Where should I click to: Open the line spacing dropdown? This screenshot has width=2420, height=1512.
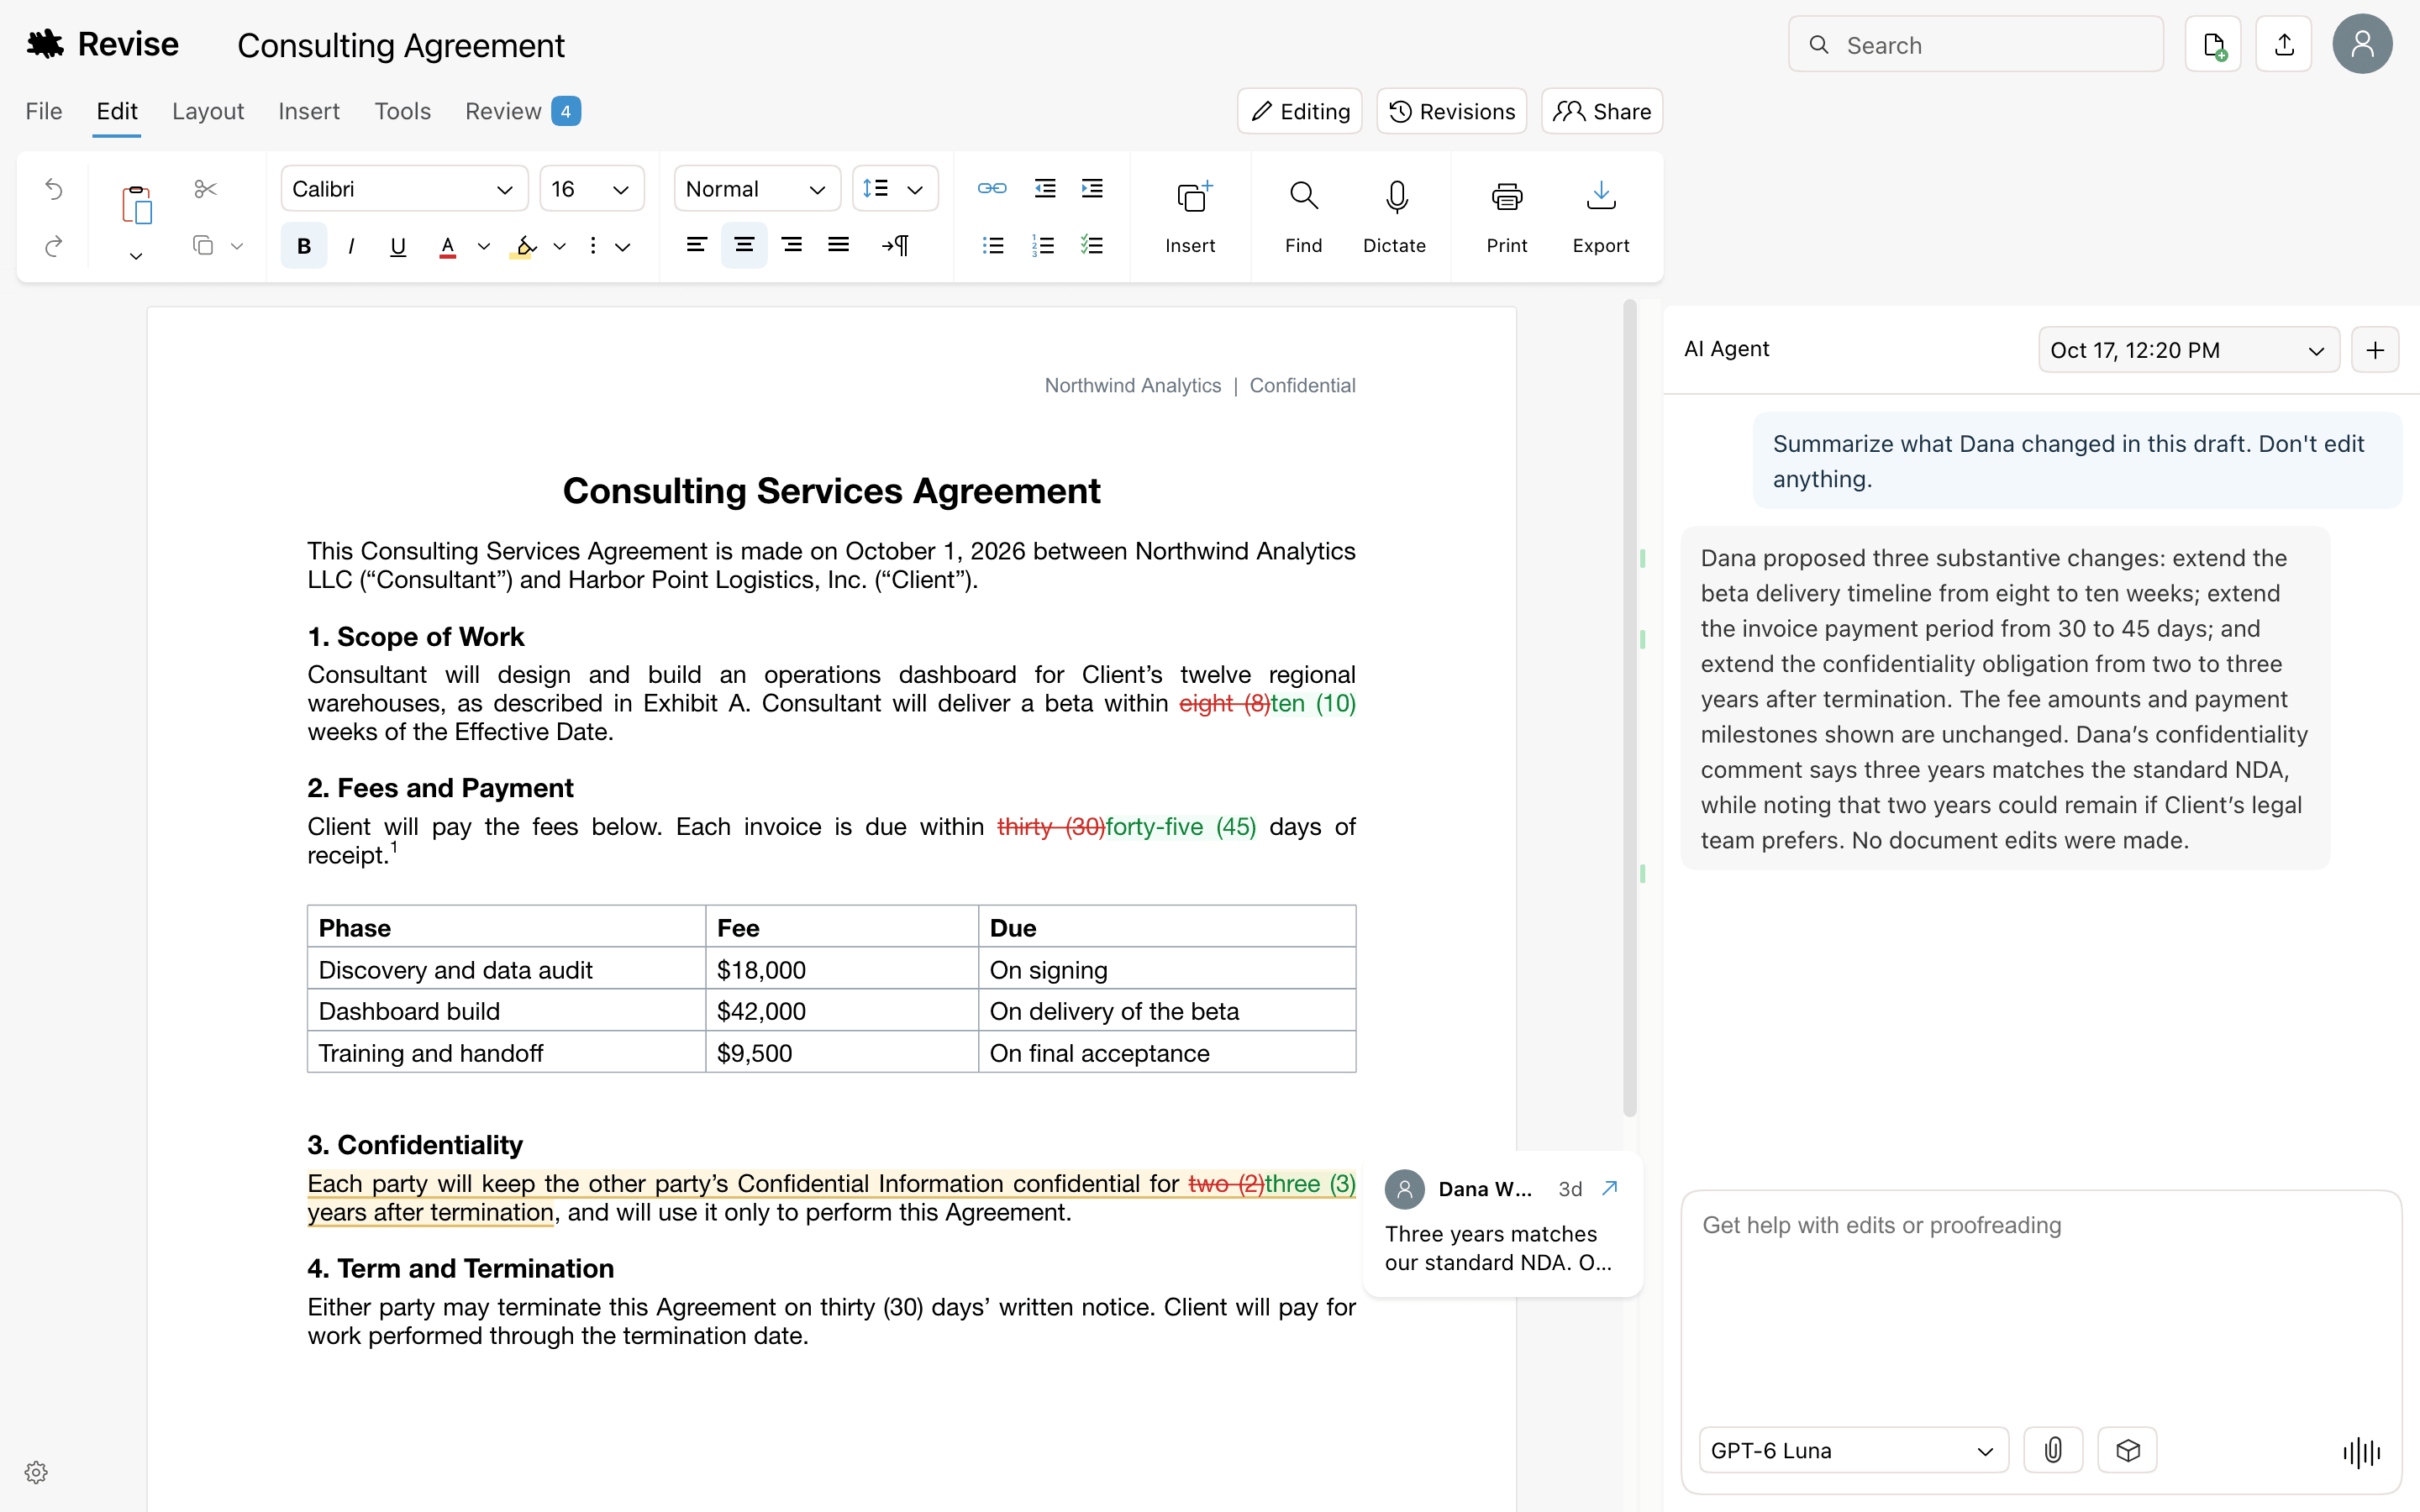[895, 189]
